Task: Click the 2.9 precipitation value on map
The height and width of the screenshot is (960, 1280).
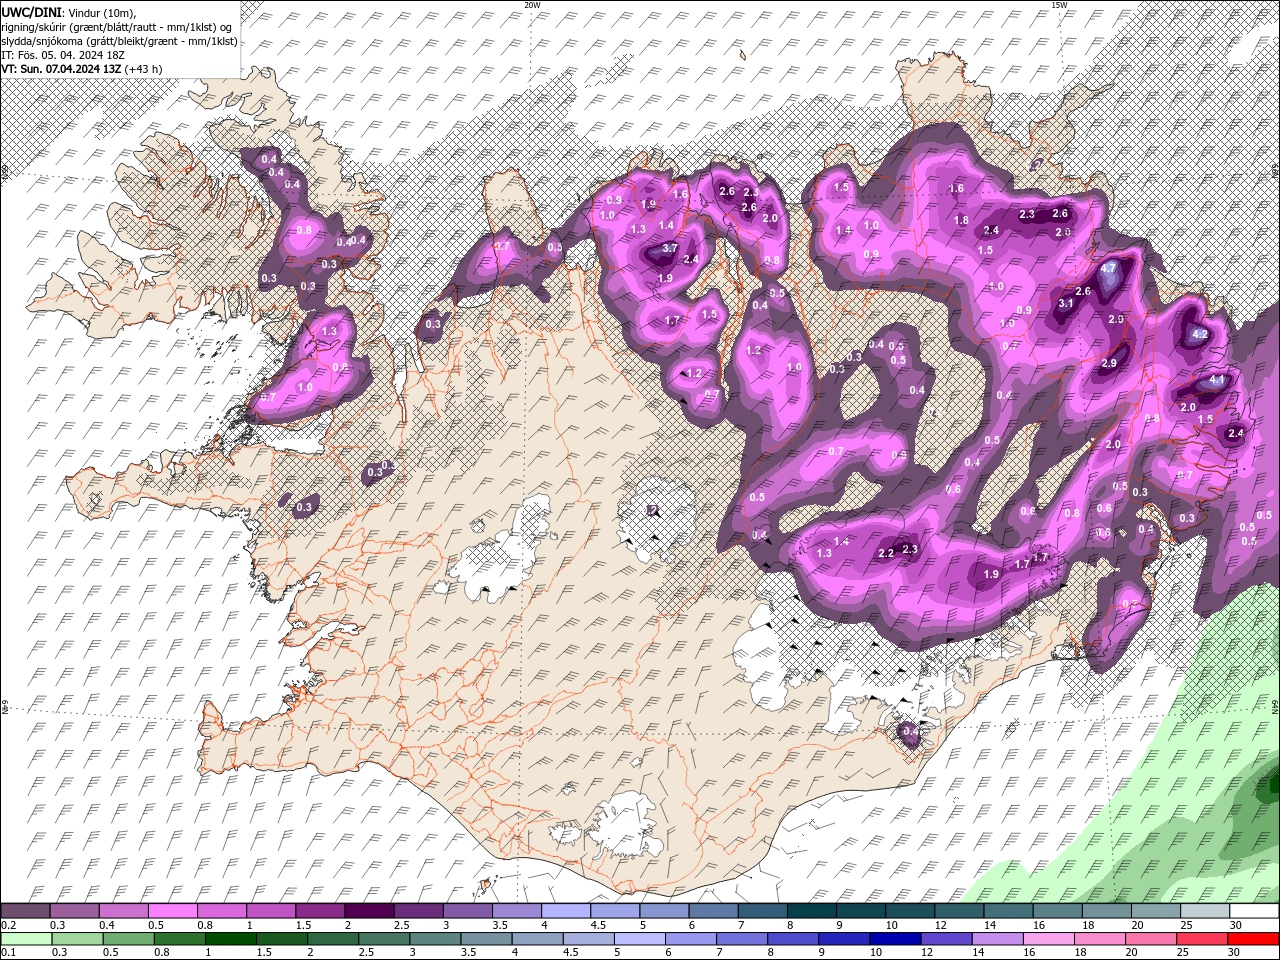Action: point(1109,364)
